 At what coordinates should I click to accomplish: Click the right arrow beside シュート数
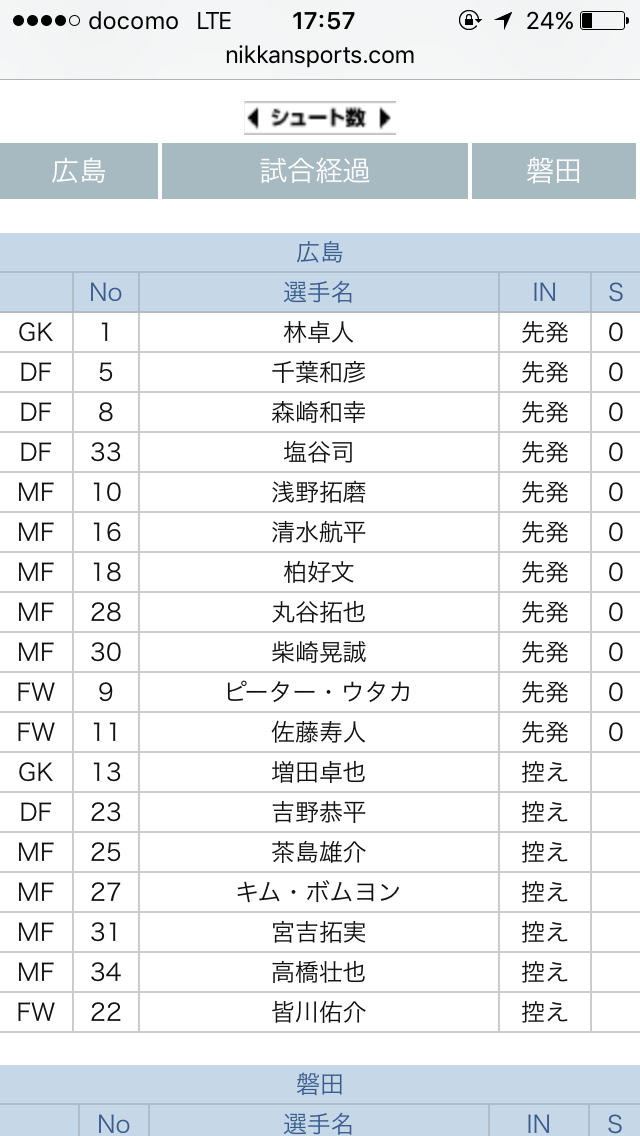[386, 118]
